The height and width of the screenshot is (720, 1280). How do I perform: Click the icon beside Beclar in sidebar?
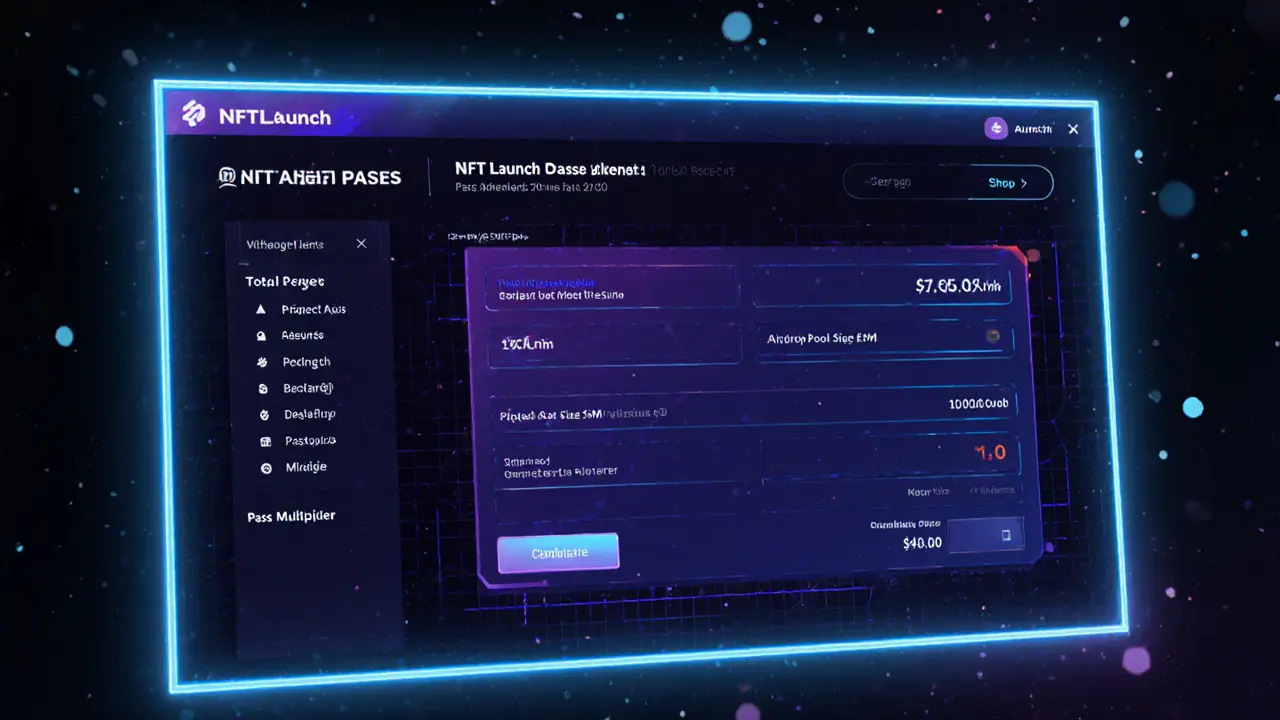coord(263,389)
